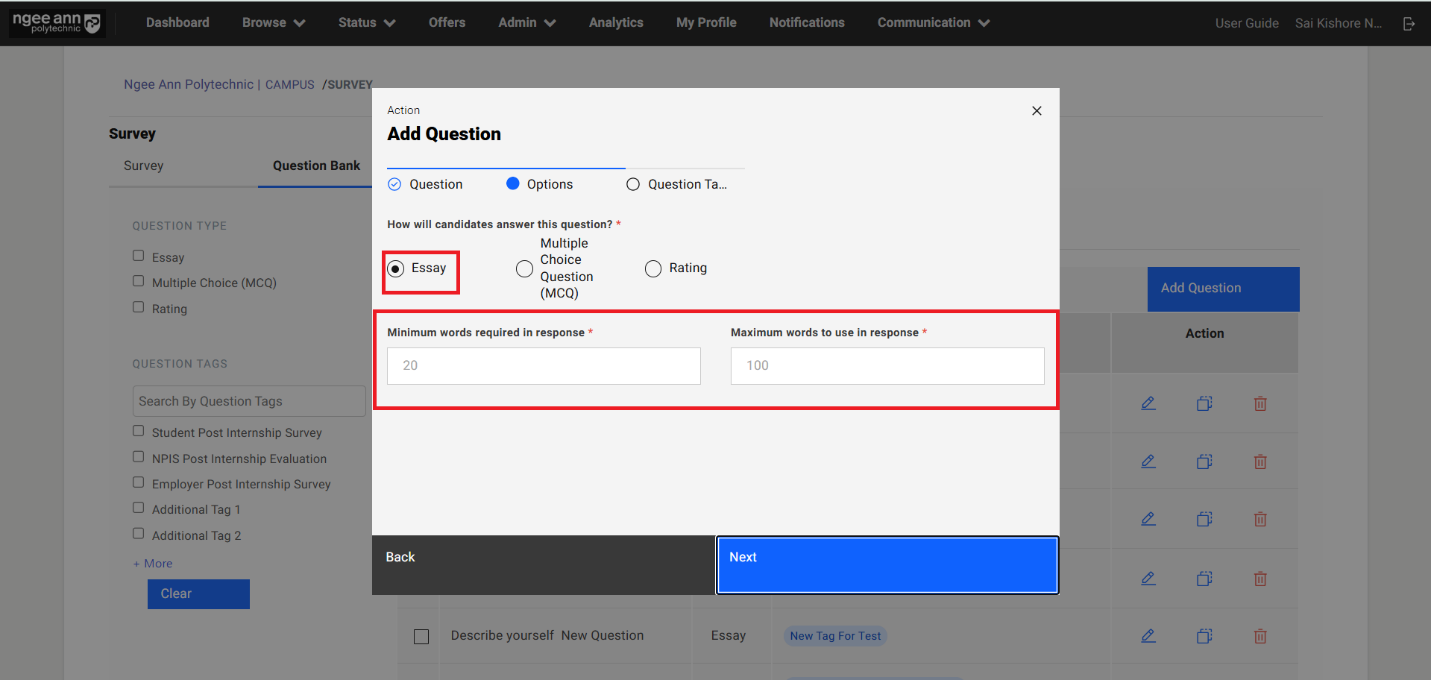Click the first row's duplicate icon
The width and height of the screenshot is (1431, 680).
tap(1204, 404)
